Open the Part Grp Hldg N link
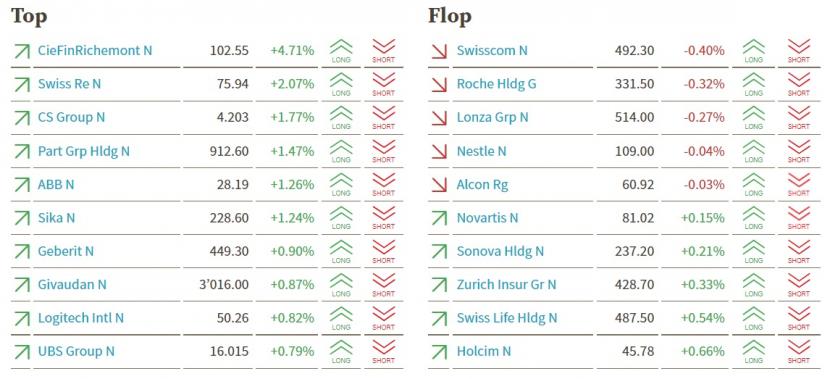Image resolution: width=830 pixels, height=379 pixels. (x=84, y=151)
